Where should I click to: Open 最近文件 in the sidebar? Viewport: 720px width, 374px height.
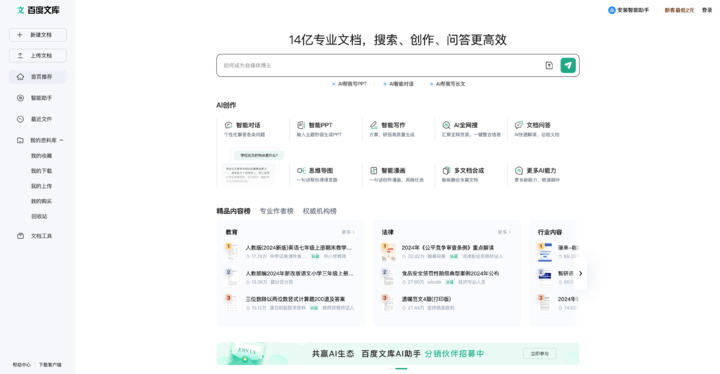(38, 119)
